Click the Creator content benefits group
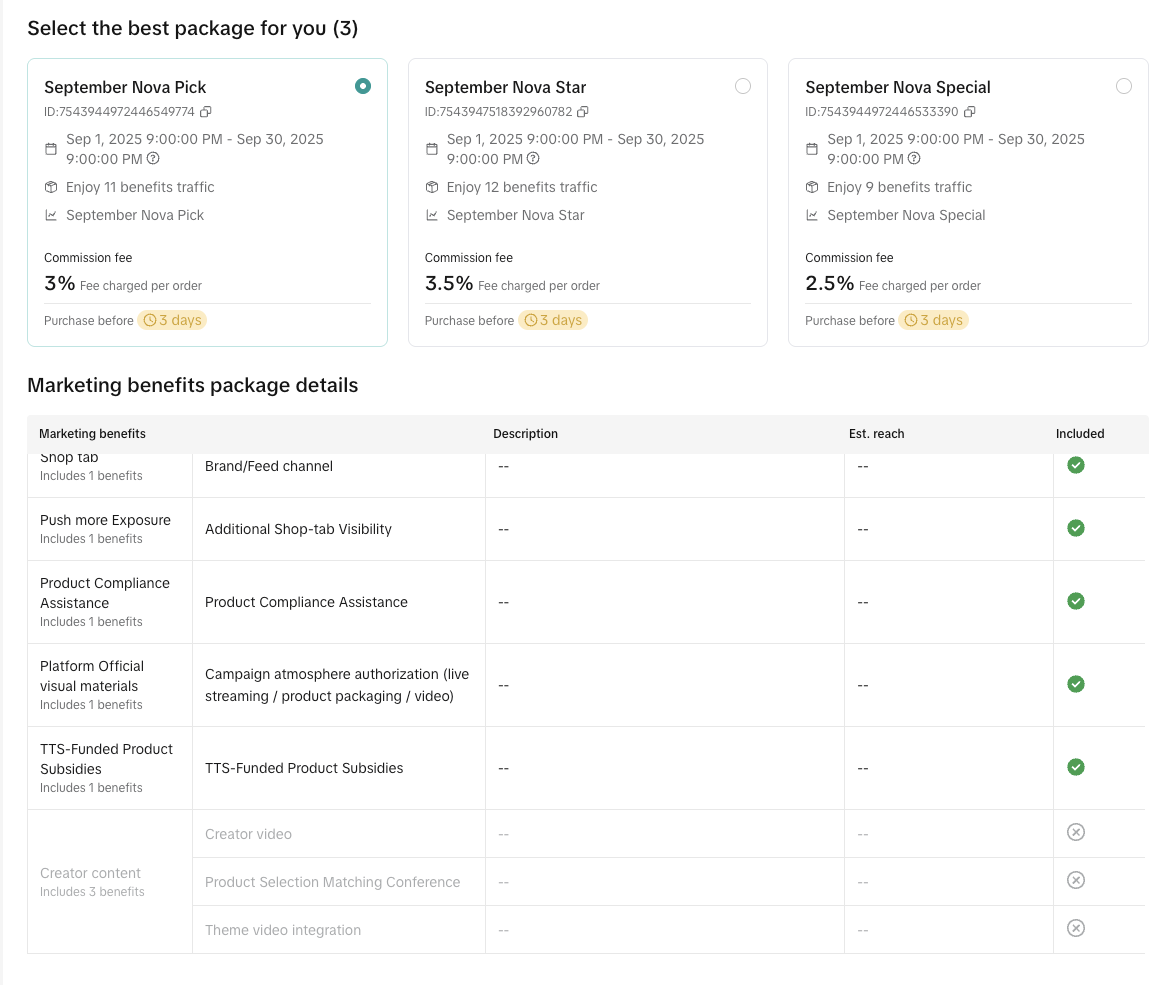Viewport: 1164px width, 985px height. [x=91, y=881]
